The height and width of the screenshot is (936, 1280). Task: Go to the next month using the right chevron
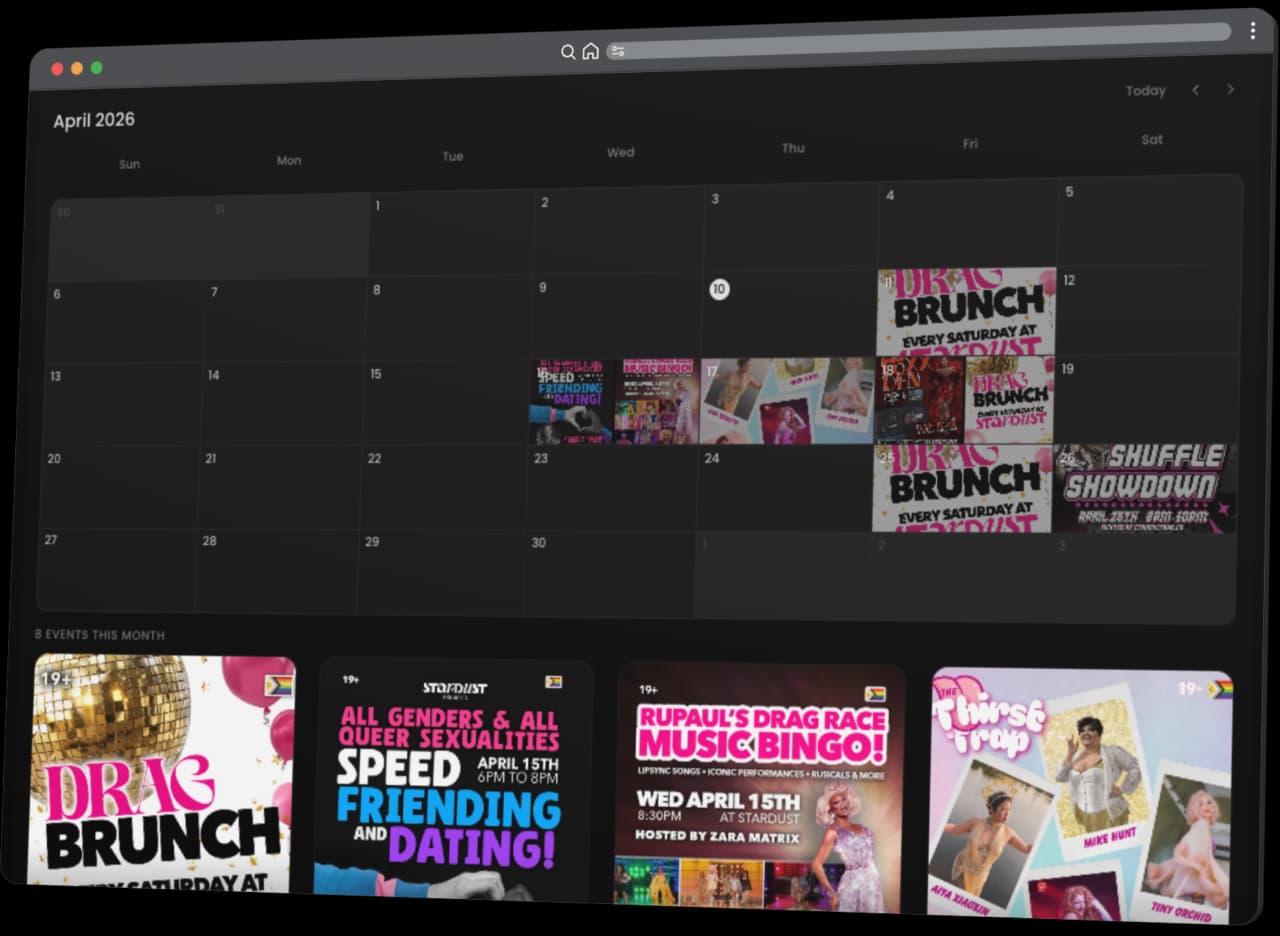pyautogui.click(x=1231, y=89)
